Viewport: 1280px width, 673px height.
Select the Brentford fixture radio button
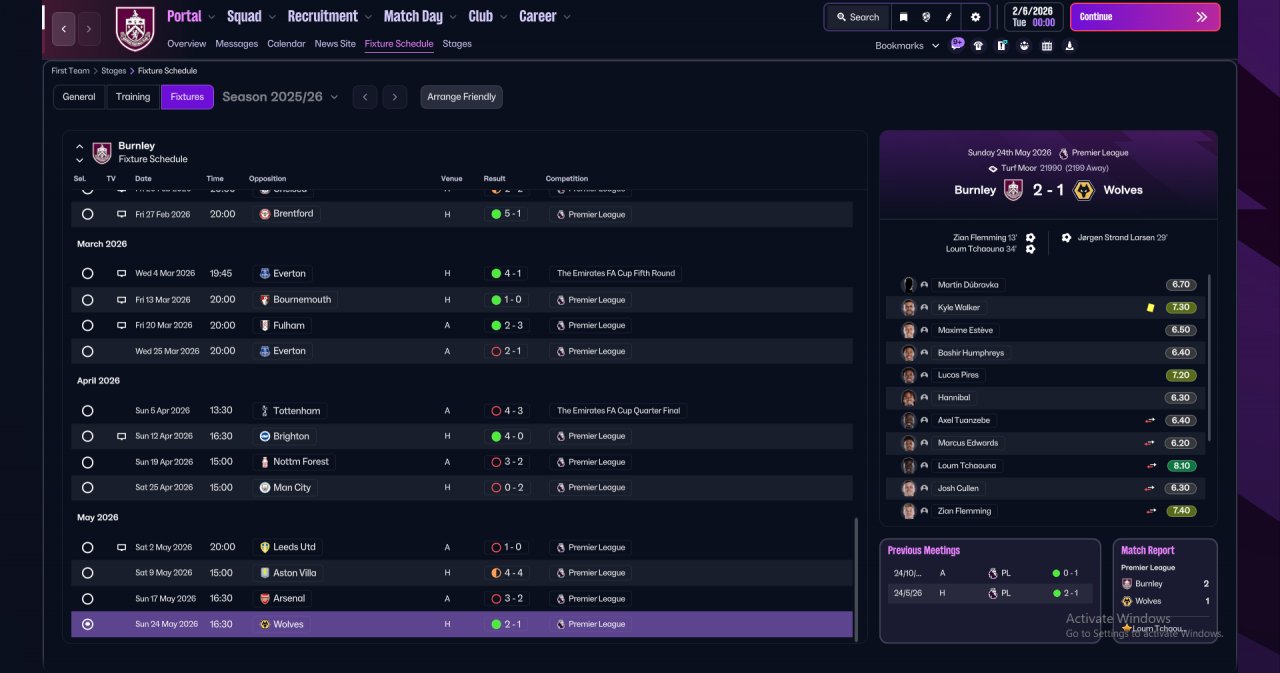(88, 214)
